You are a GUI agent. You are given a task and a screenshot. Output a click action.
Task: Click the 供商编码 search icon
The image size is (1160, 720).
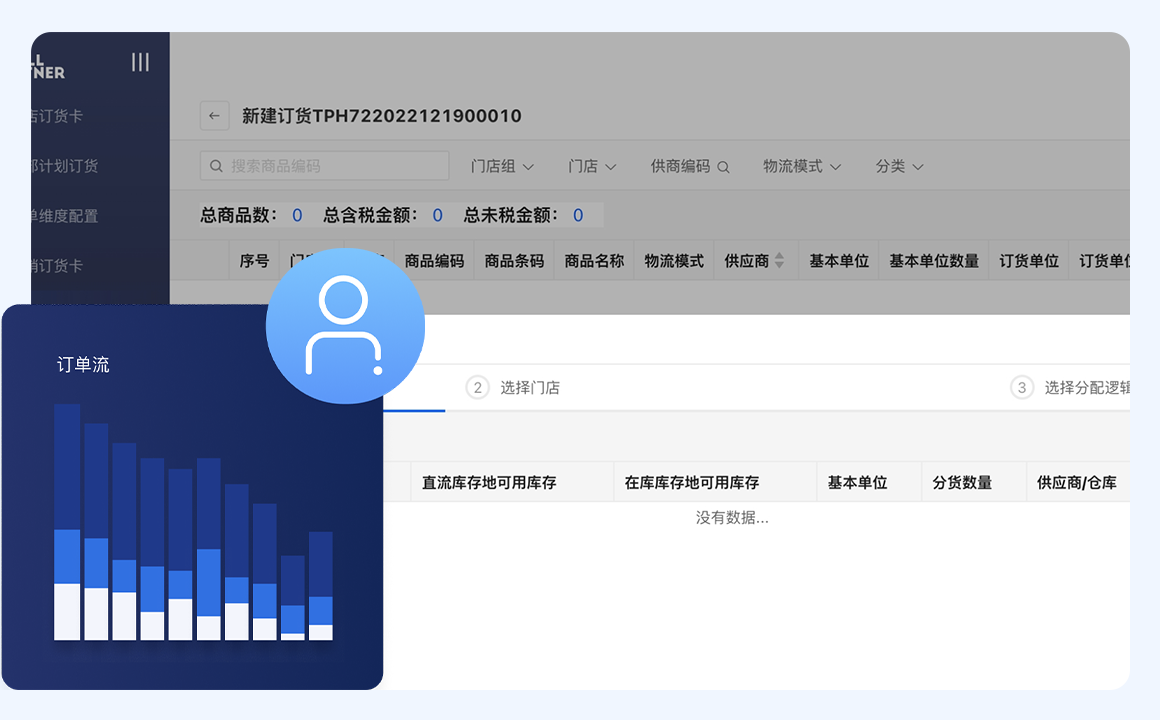723,167
